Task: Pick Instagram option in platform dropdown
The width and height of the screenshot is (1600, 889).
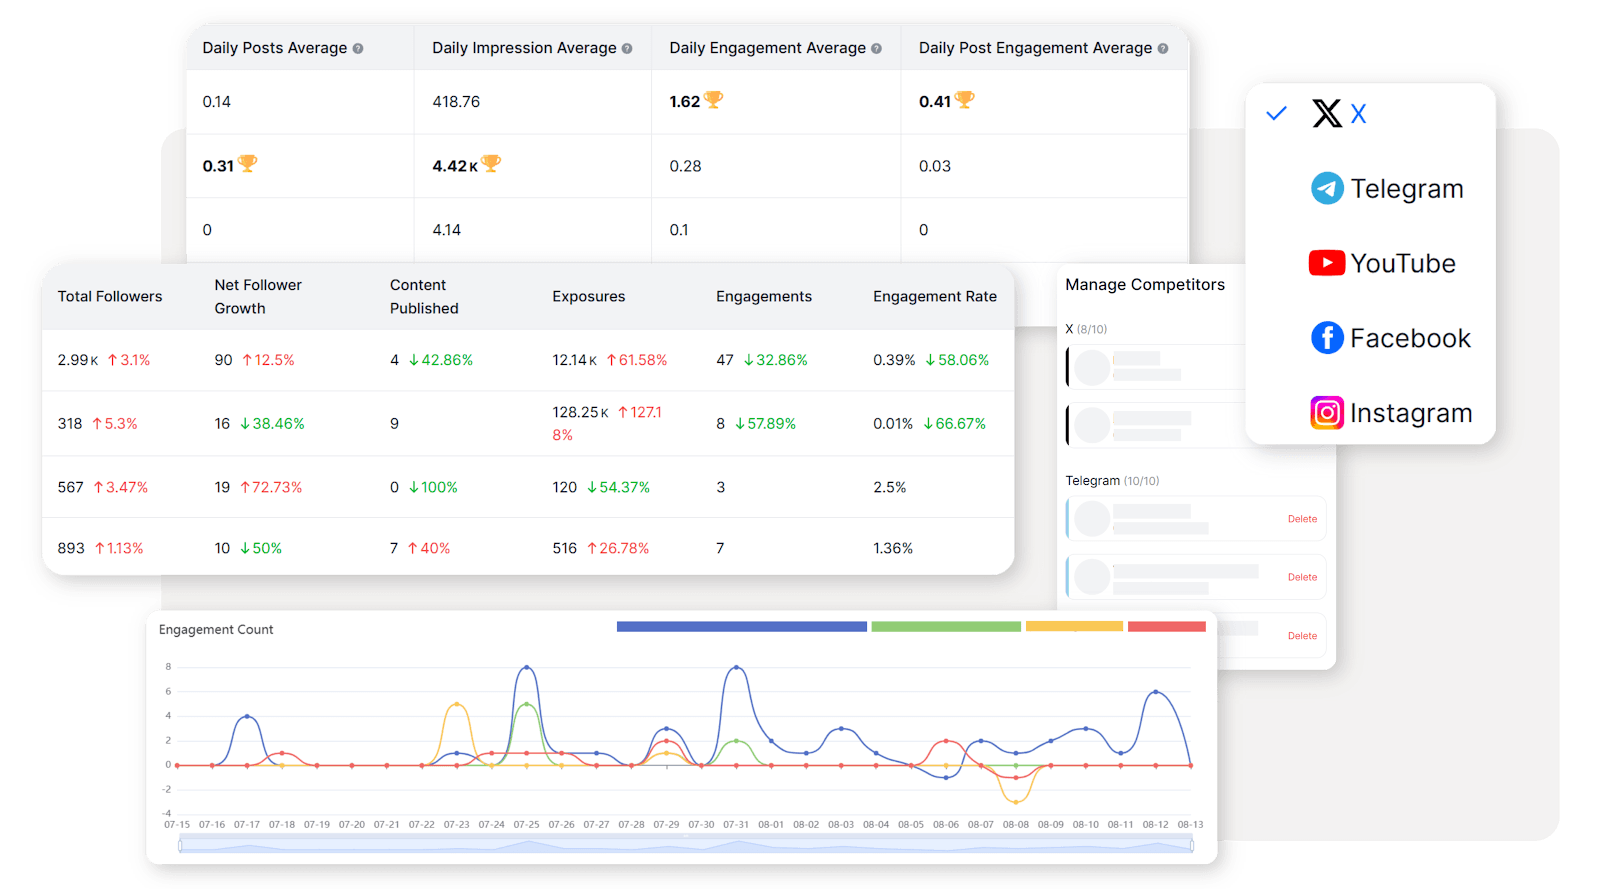Action: [x=1410, y=413]
